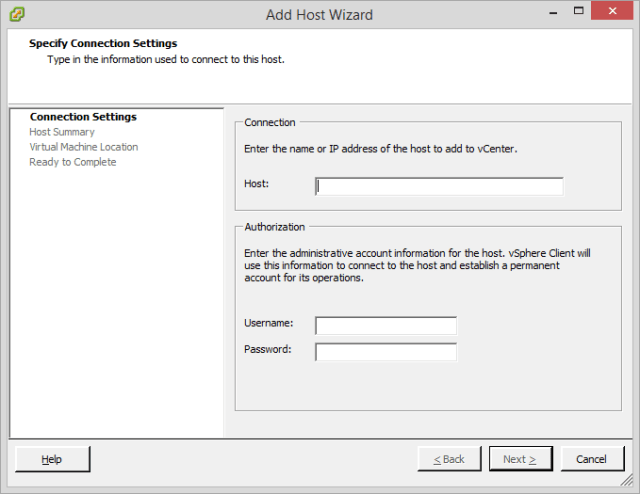Click 'Enter the name or IP address' instruction
The width and height of the screenshot is (640, 494).
pos(380,149)
